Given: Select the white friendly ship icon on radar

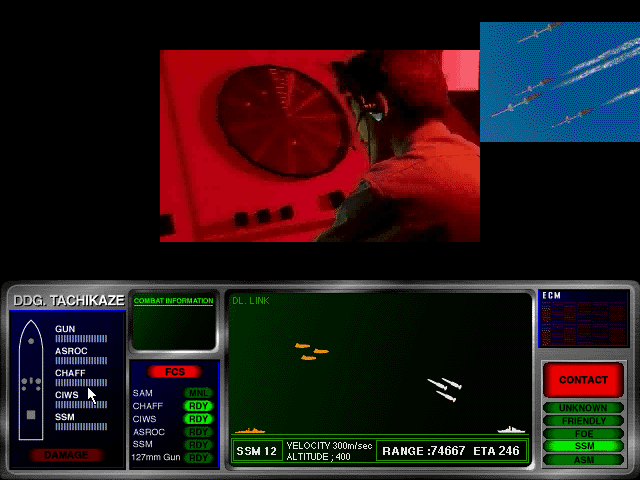Looking at the screenshot, I should (x=511, y=430).
